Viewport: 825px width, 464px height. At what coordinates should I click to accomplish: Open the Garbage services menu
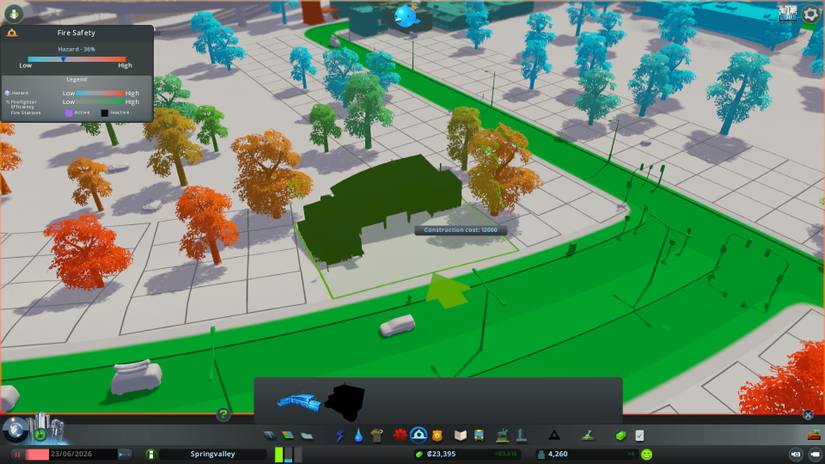(x=377, y=436)
